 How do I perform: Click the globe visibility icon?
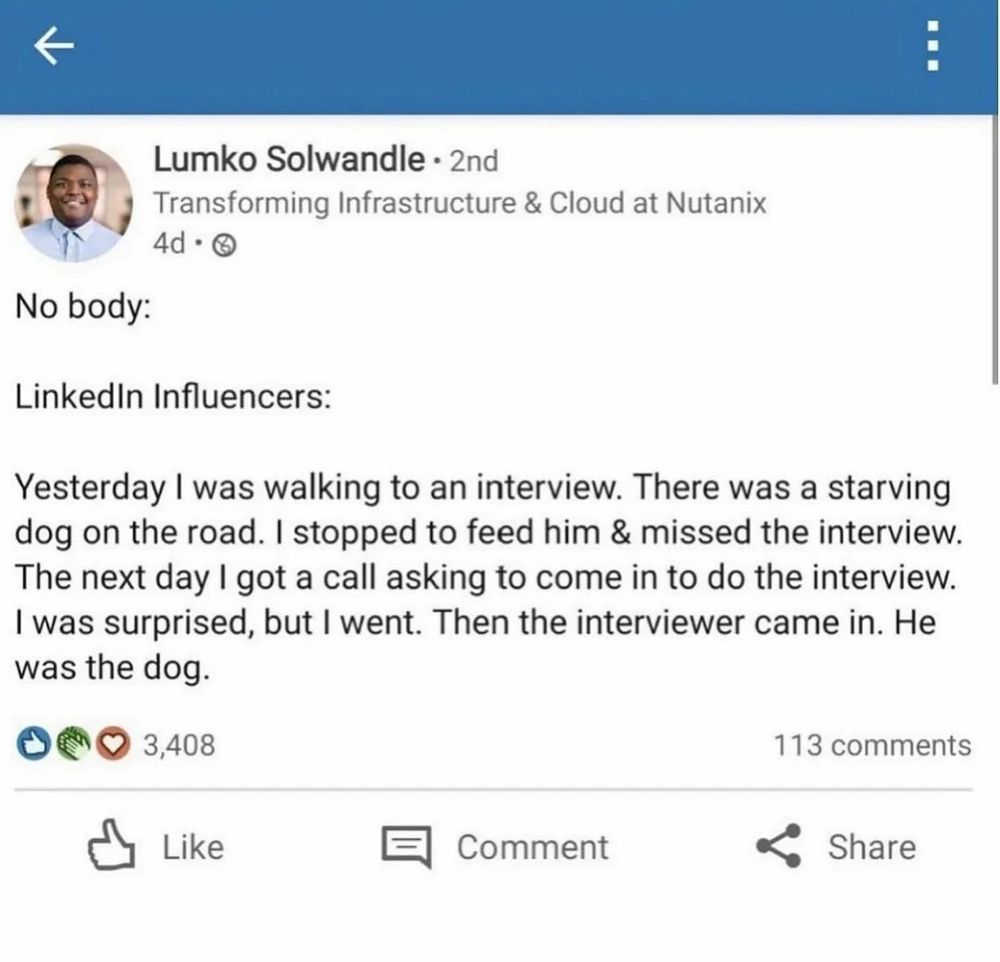[x=223, y=244]
